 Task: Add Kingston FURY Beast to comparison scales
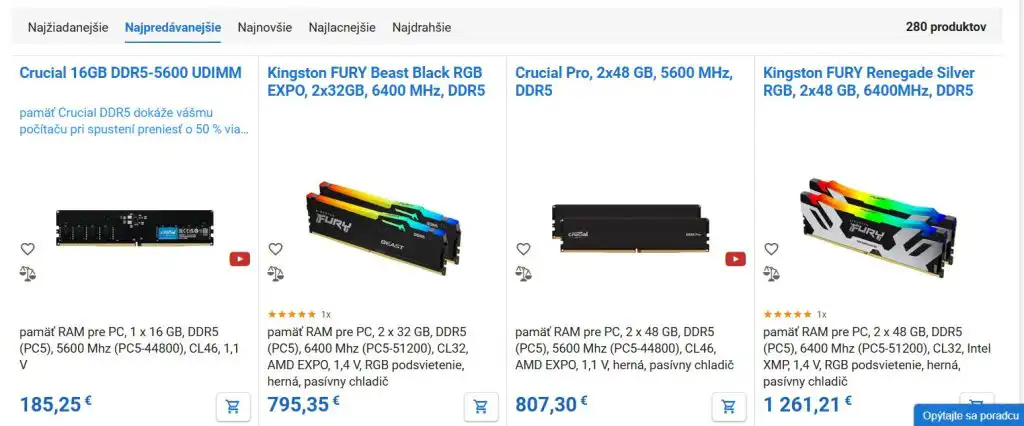[x=276, y=273]
